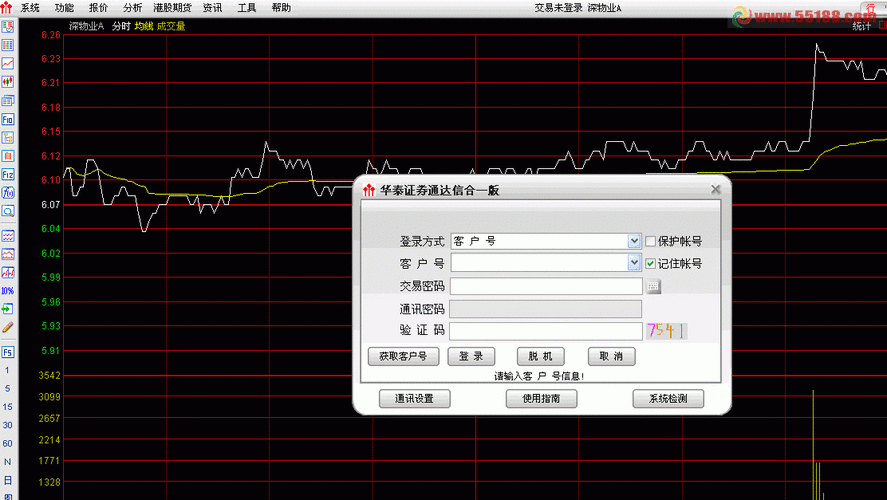The height and width of the screenshot is (500, 887).
Task: Click the 获取客户号 button
Action: point(403,356)
